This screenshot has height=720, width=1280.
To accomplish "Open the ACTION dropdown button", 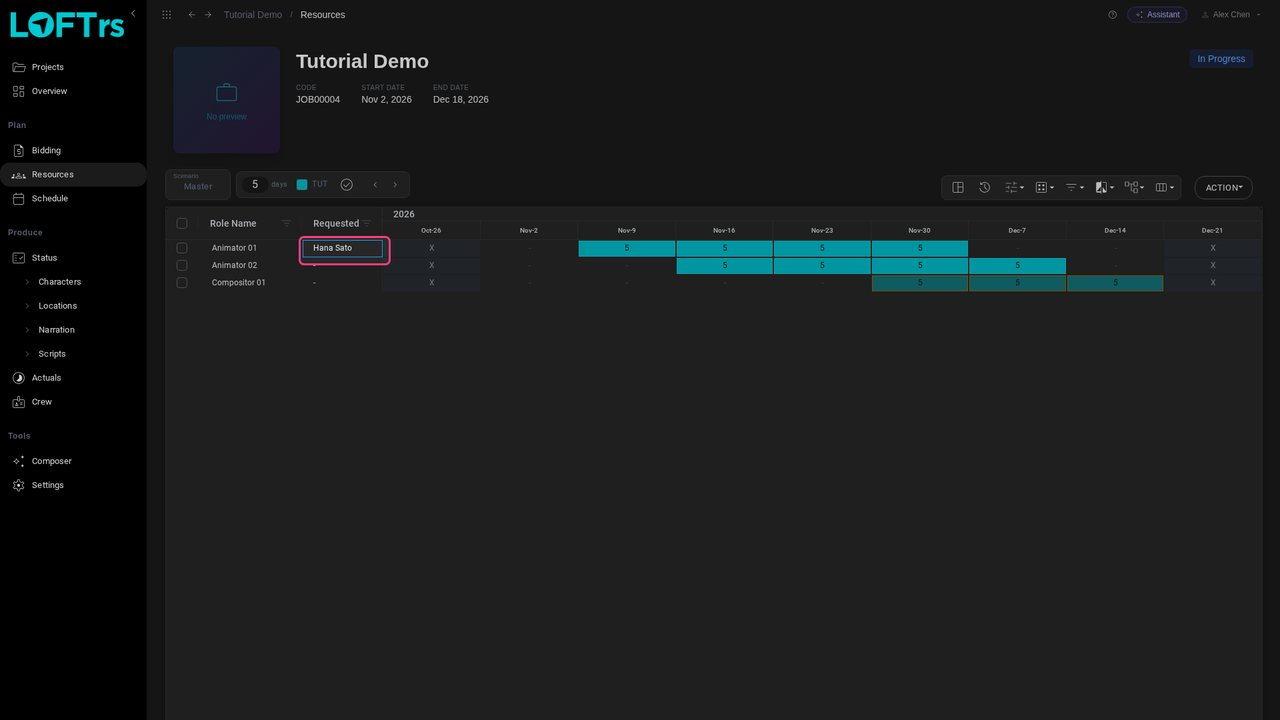I will point(1223,187).
